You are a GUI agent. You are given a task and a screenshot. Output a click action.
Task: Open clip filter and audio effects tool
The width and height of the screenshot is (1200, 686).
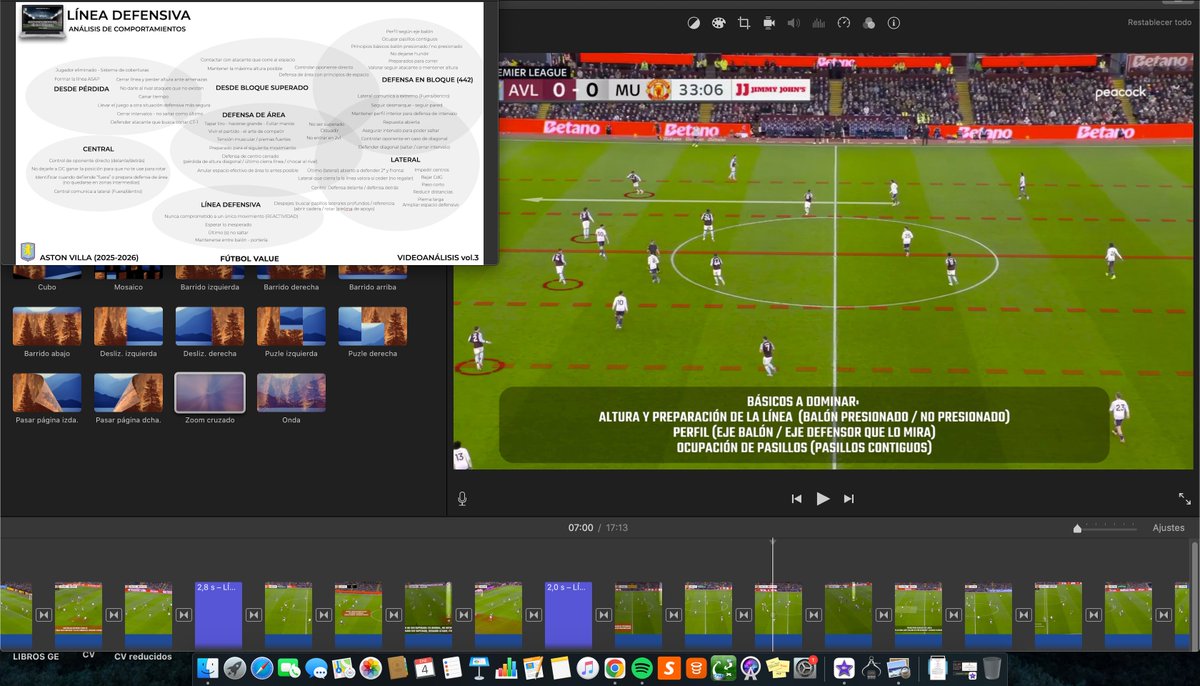click(868, 23)
